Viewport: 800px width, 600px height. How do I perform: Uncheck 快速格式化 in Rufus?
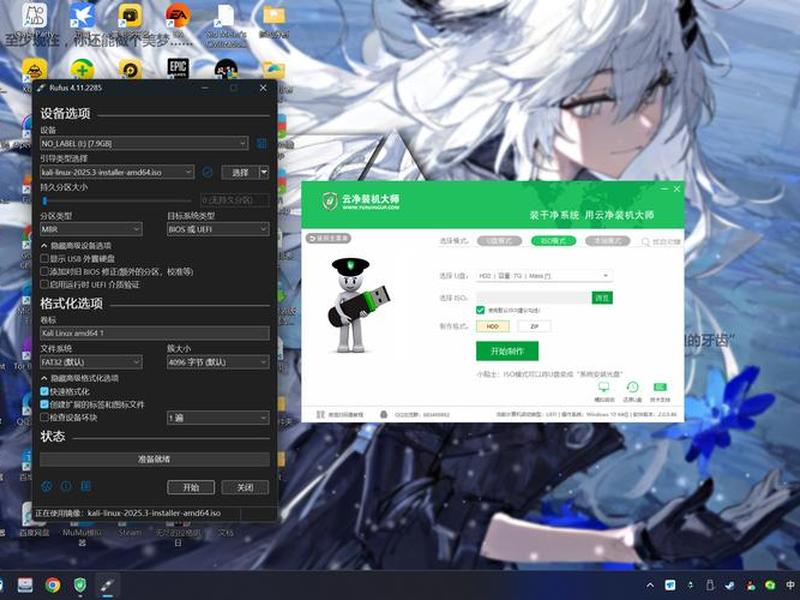click(x=44, y=391)
